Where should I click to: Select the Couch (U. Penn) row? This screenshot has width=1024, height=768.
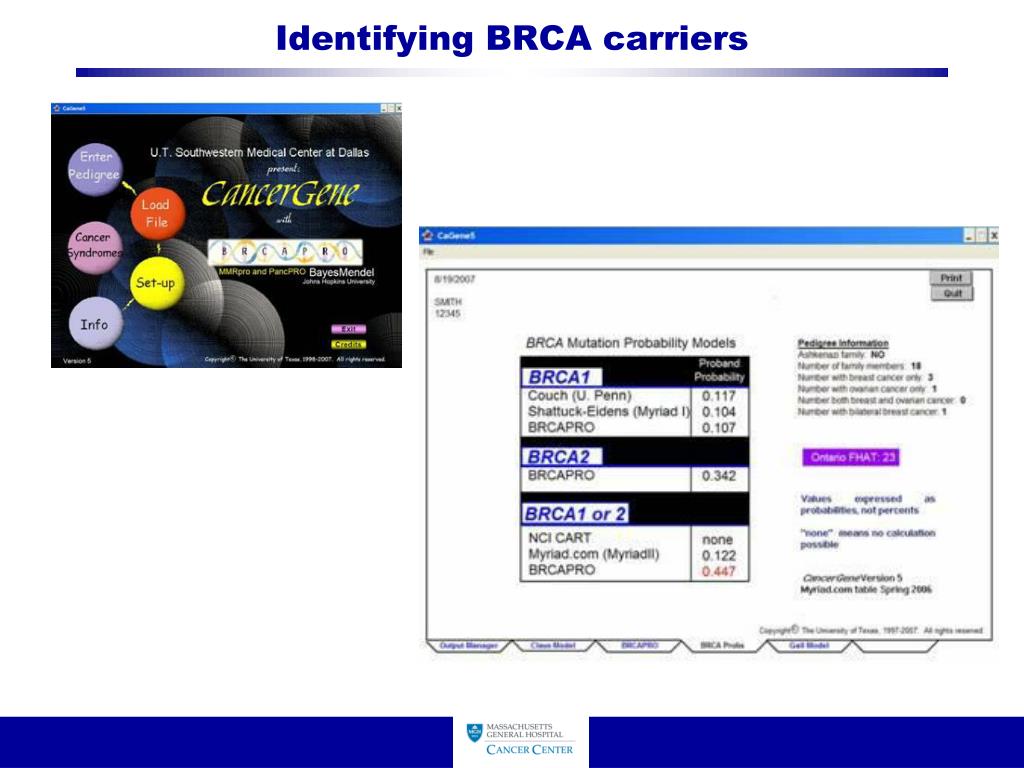(634, 396)
